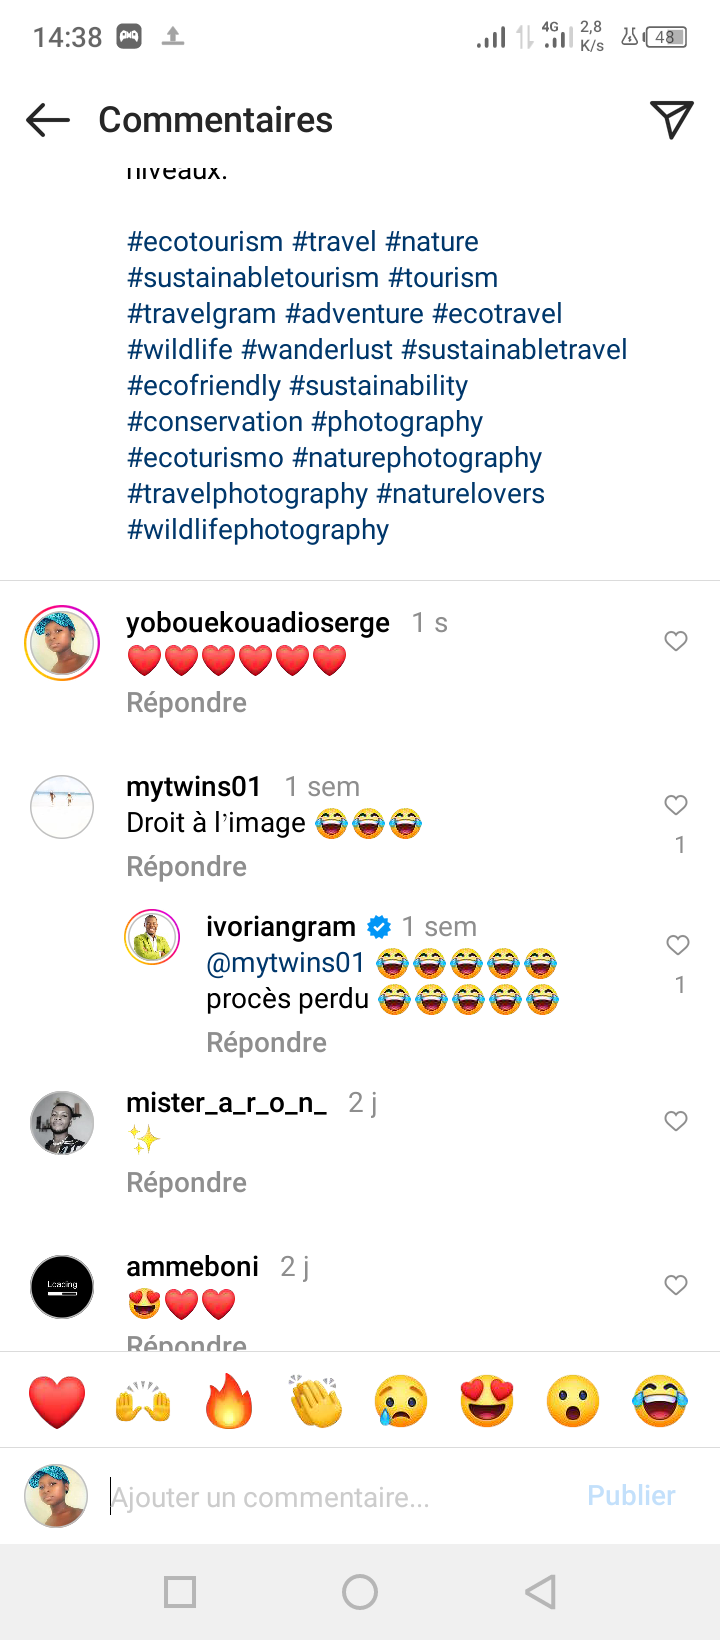Tap Répondre under mytwins01's comment

tap(186, 867)
